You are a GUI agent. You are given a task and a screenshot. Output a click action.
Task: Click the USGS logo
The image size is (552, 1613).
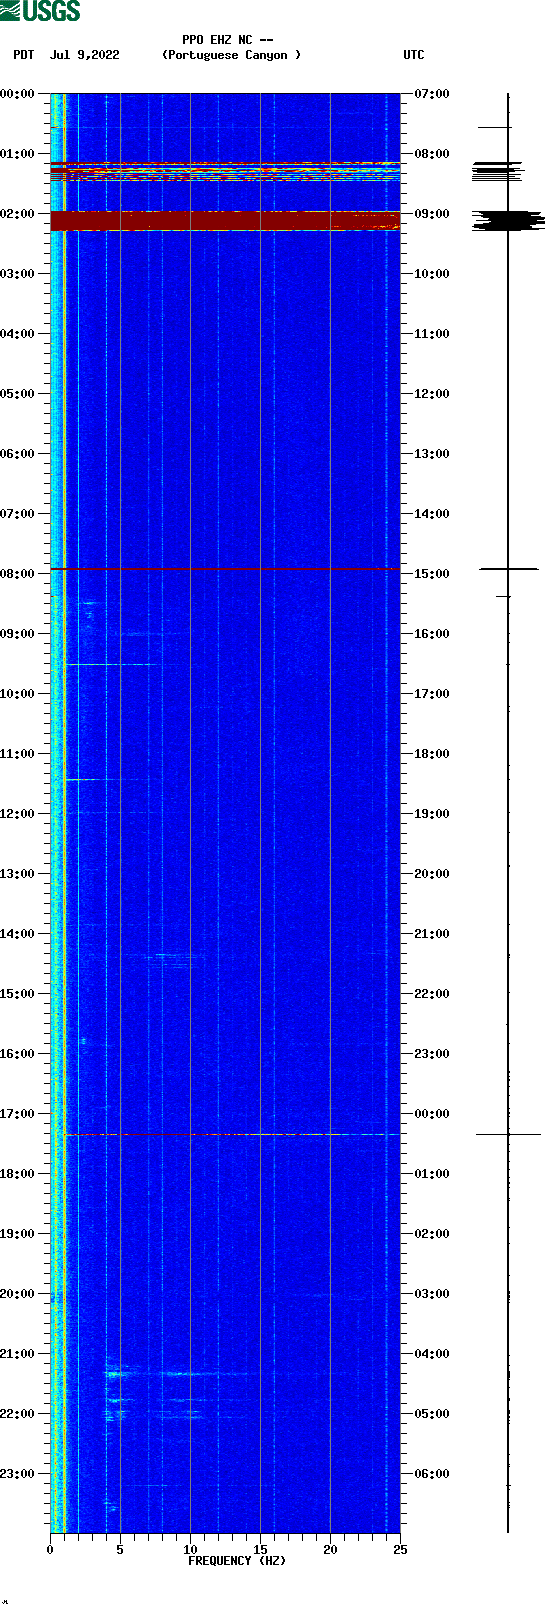point(40,11)
